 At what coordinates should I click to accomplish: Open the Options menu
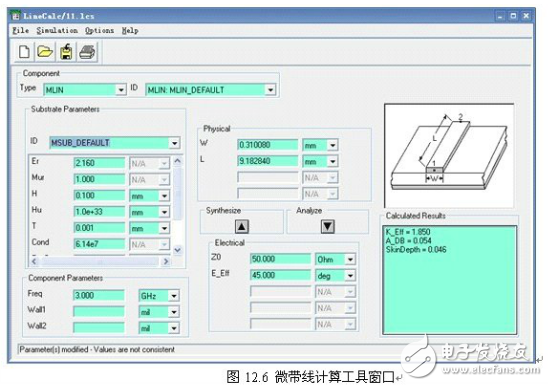[x=100, y=30]
